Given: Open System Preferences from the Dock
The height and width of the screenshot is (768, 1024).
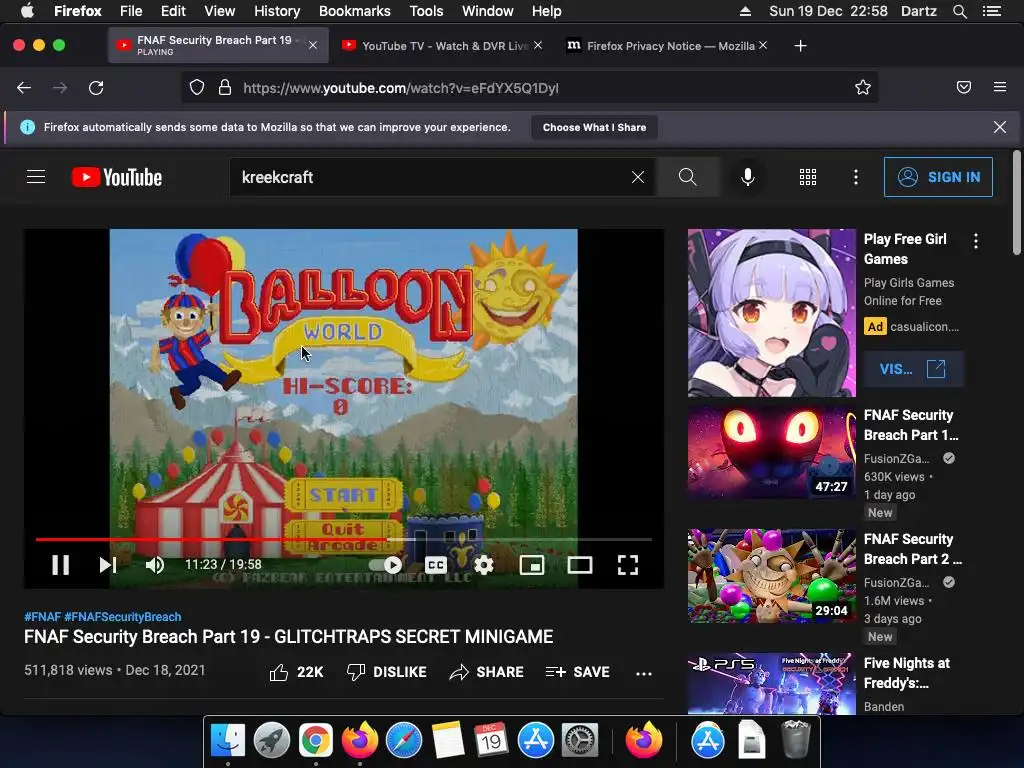Looking at the screenshot, I should (580, 741).
